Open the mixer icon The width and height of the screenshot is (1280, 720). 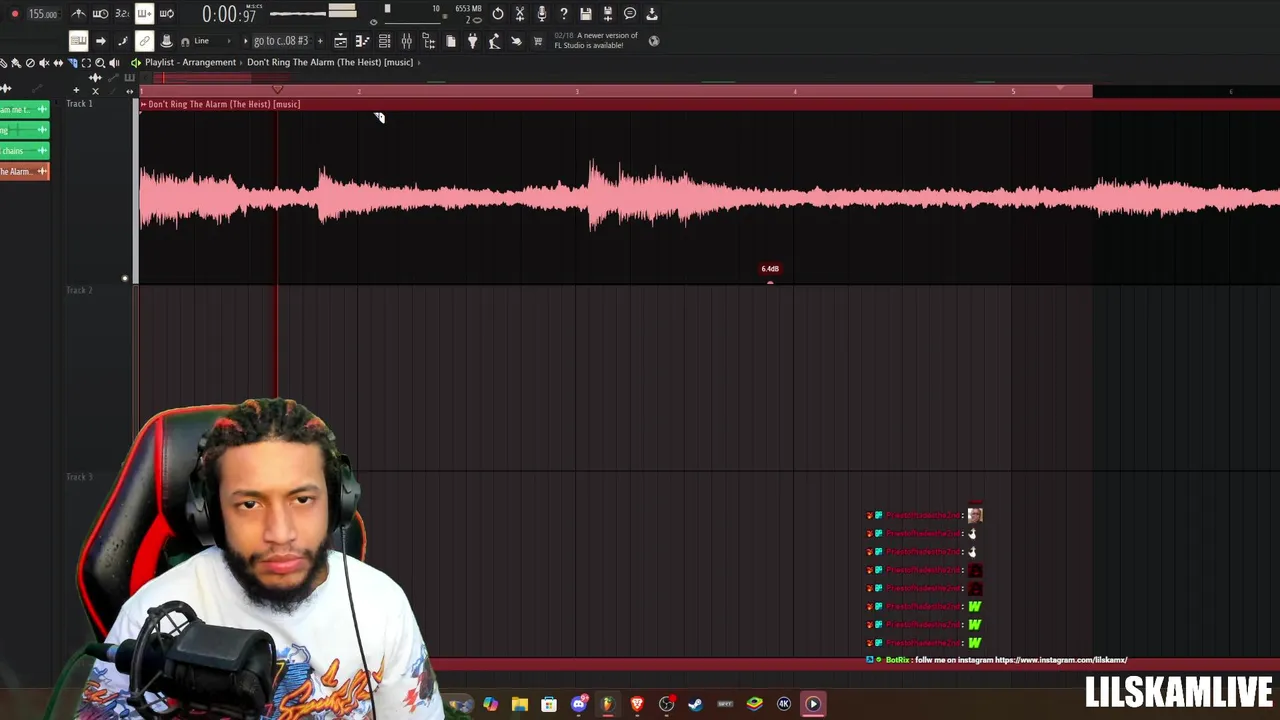pyautogui.click(x=406, y=41)
